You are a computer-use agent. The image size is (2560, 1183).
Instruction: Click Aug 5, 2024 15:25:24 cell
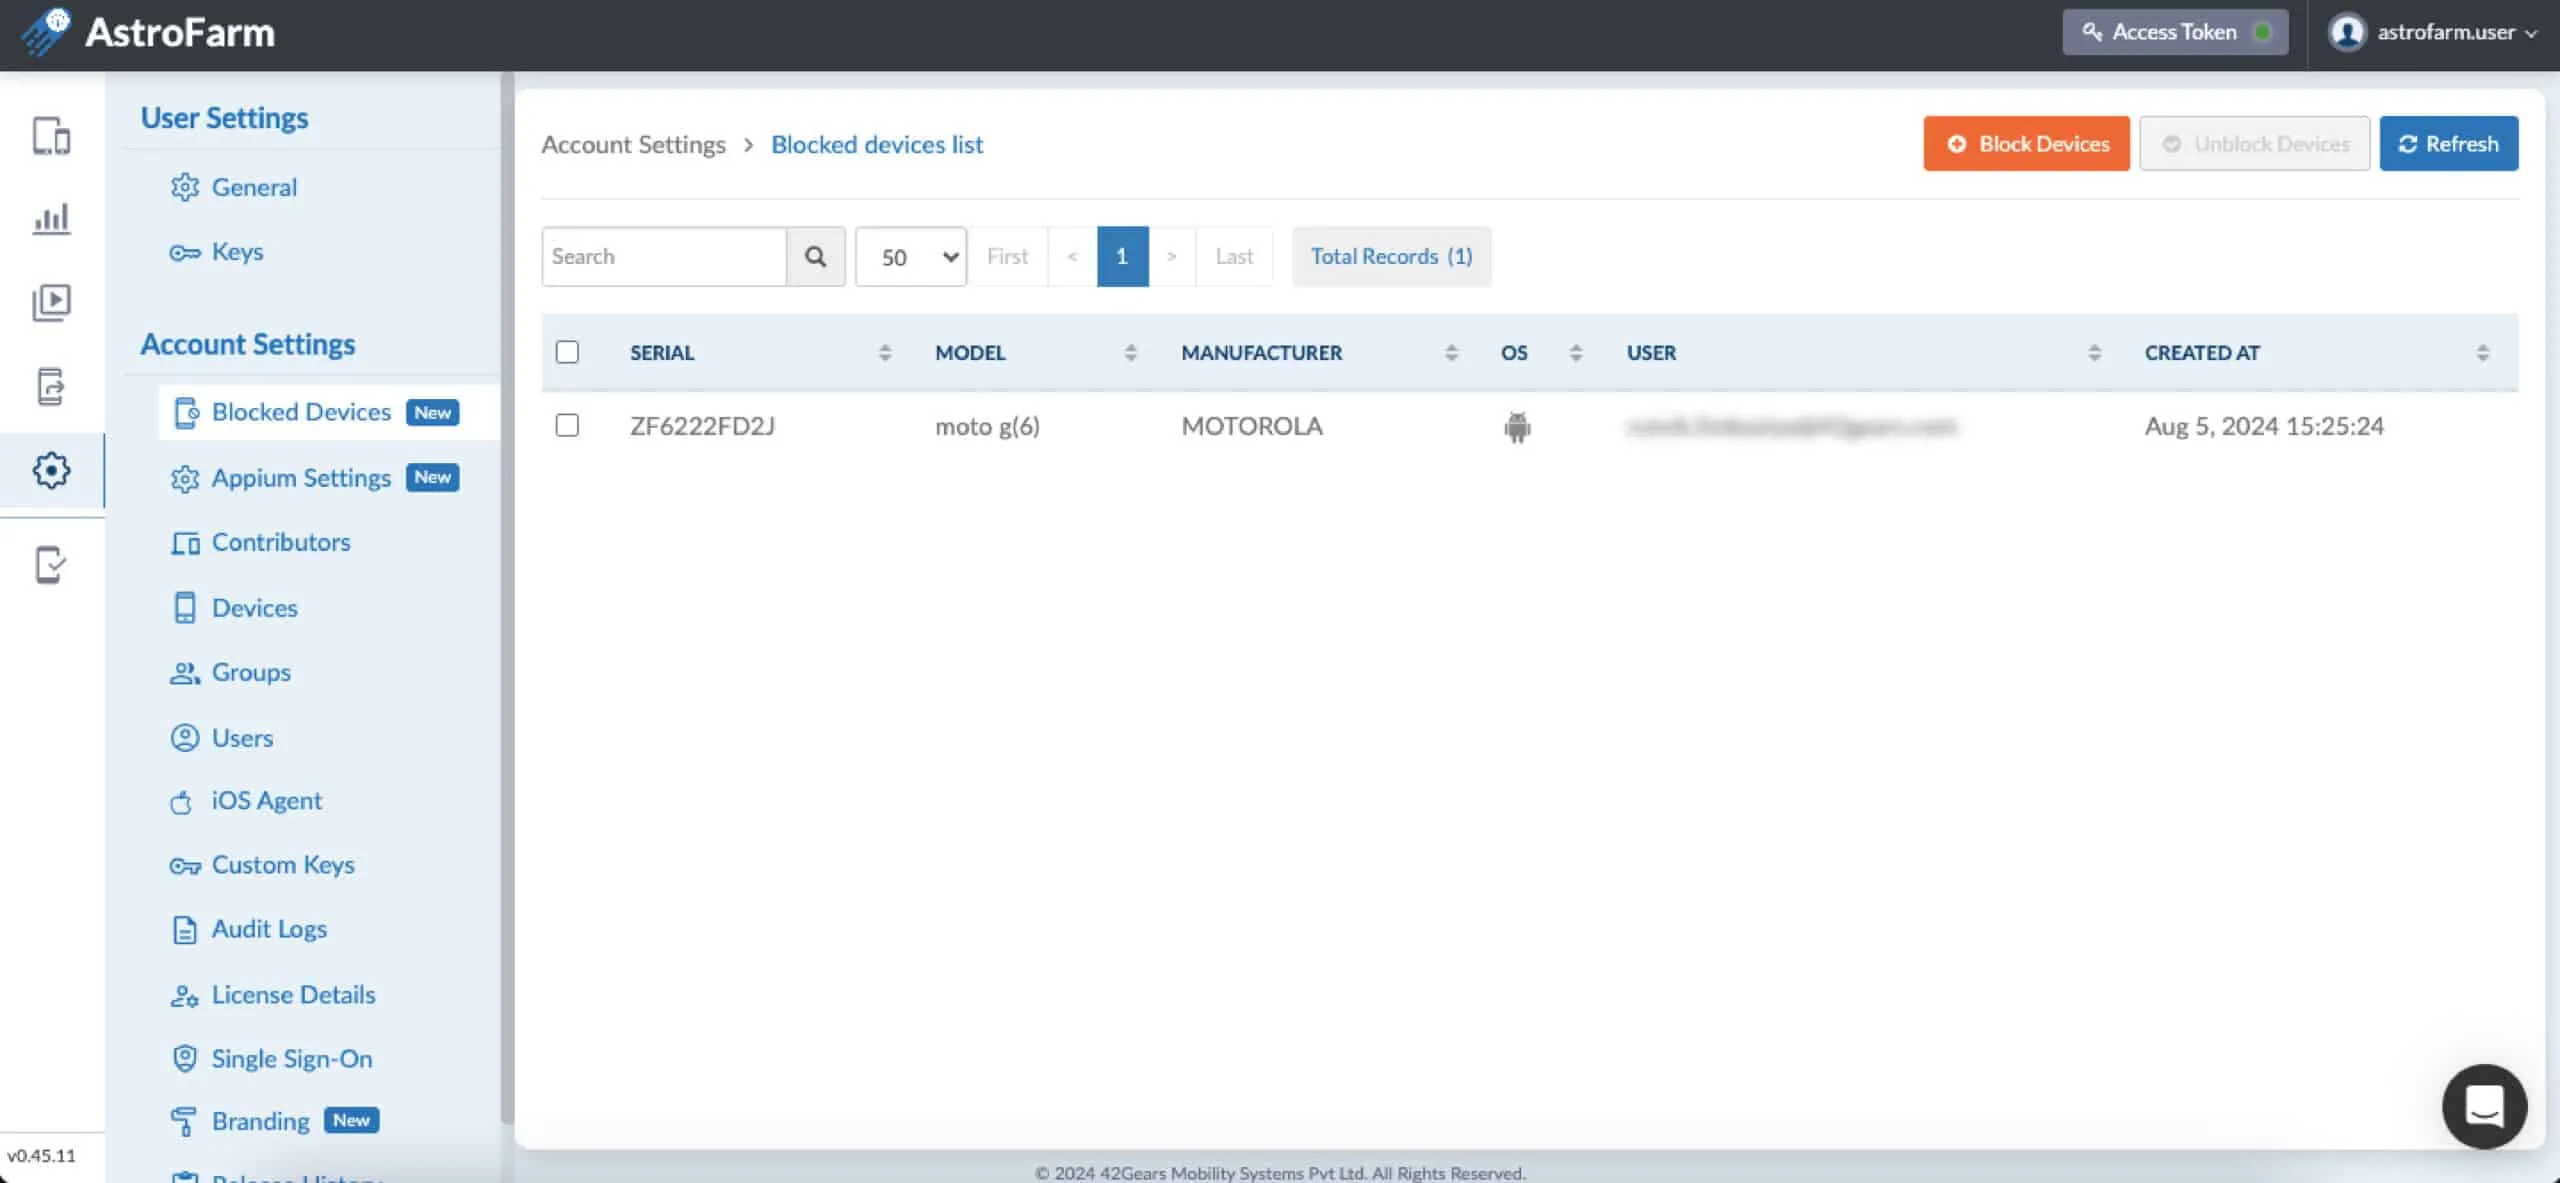click(2264, 427)
